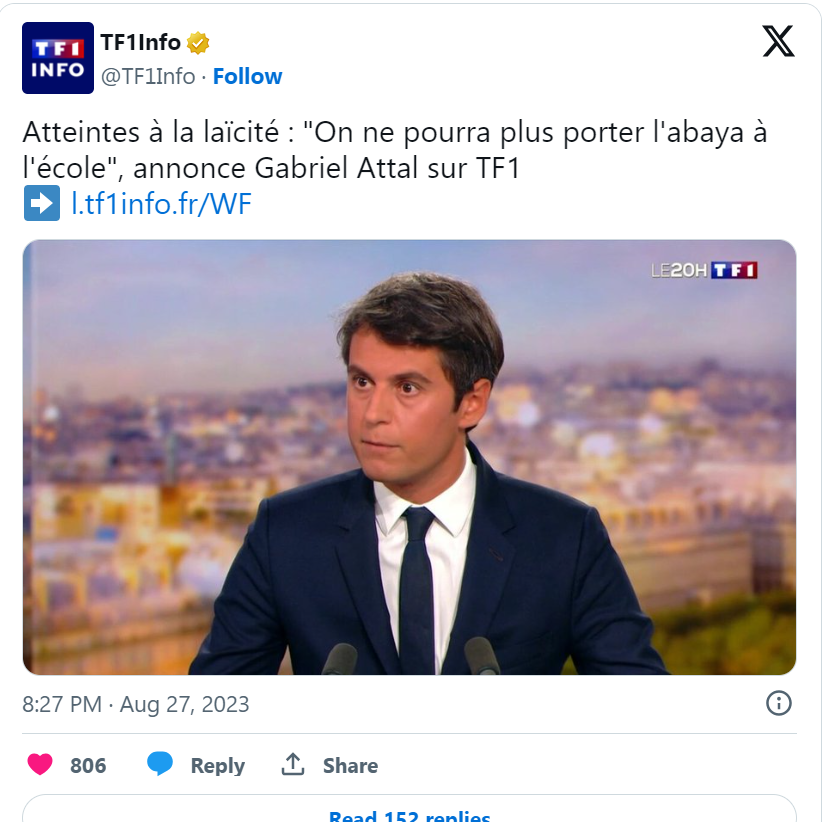Click the gold verified badge
Screen dimensions: 824x825
coord(198,43)
